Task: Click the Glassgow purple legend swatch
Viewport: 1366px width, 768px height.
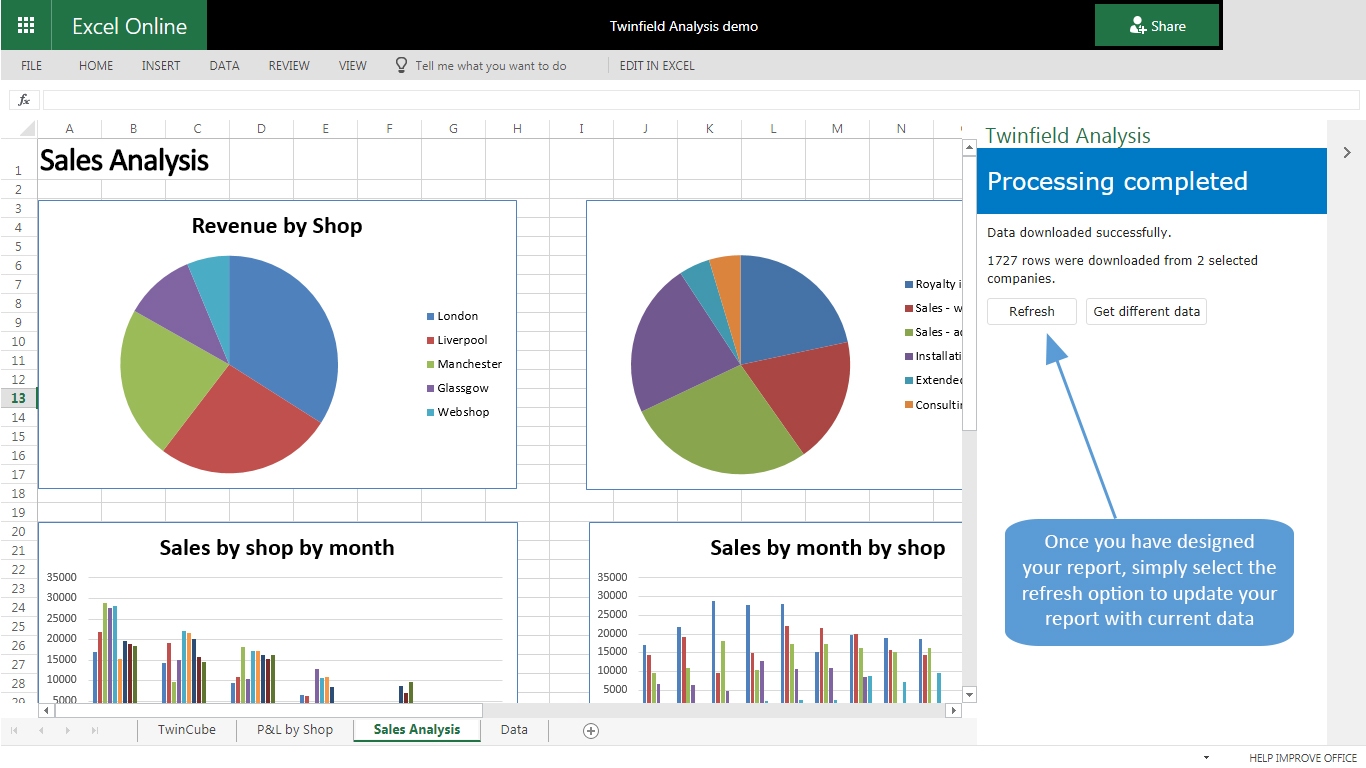Action: pyautogui.click(x=430, y=388)
